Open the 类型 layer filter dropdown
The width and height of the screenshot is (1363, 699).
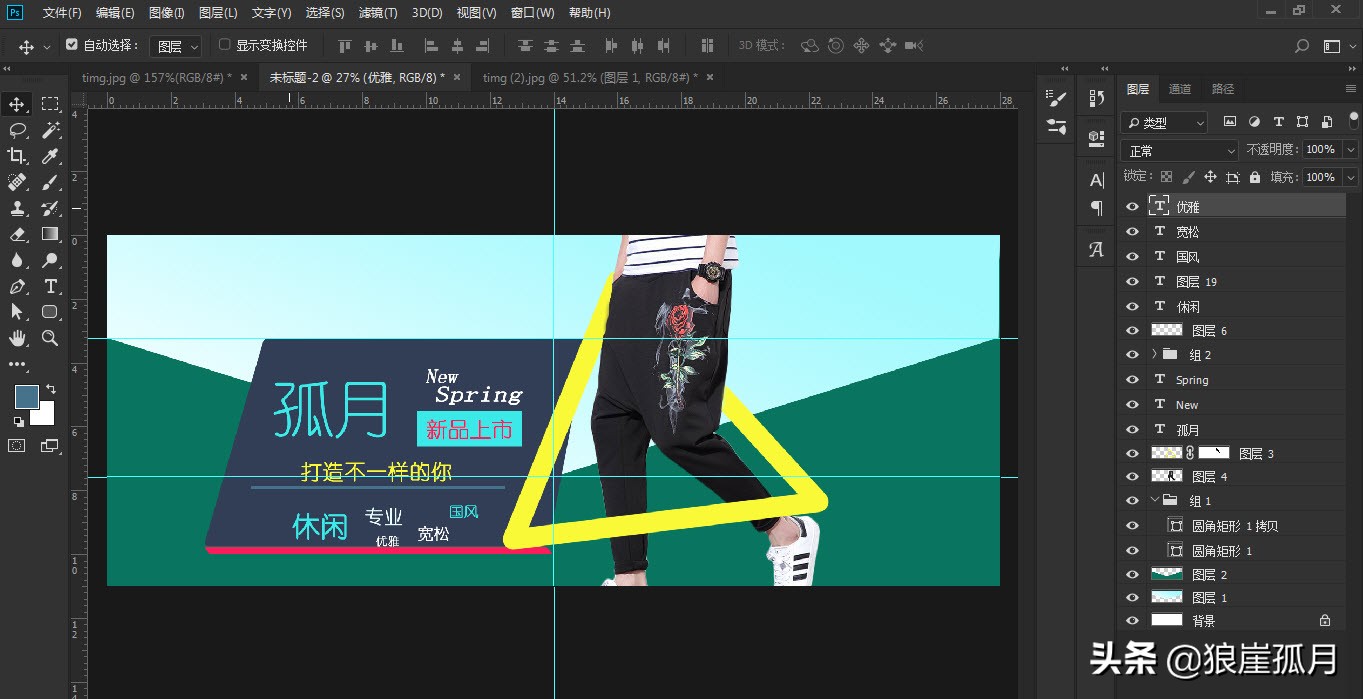click(1163, 121)
